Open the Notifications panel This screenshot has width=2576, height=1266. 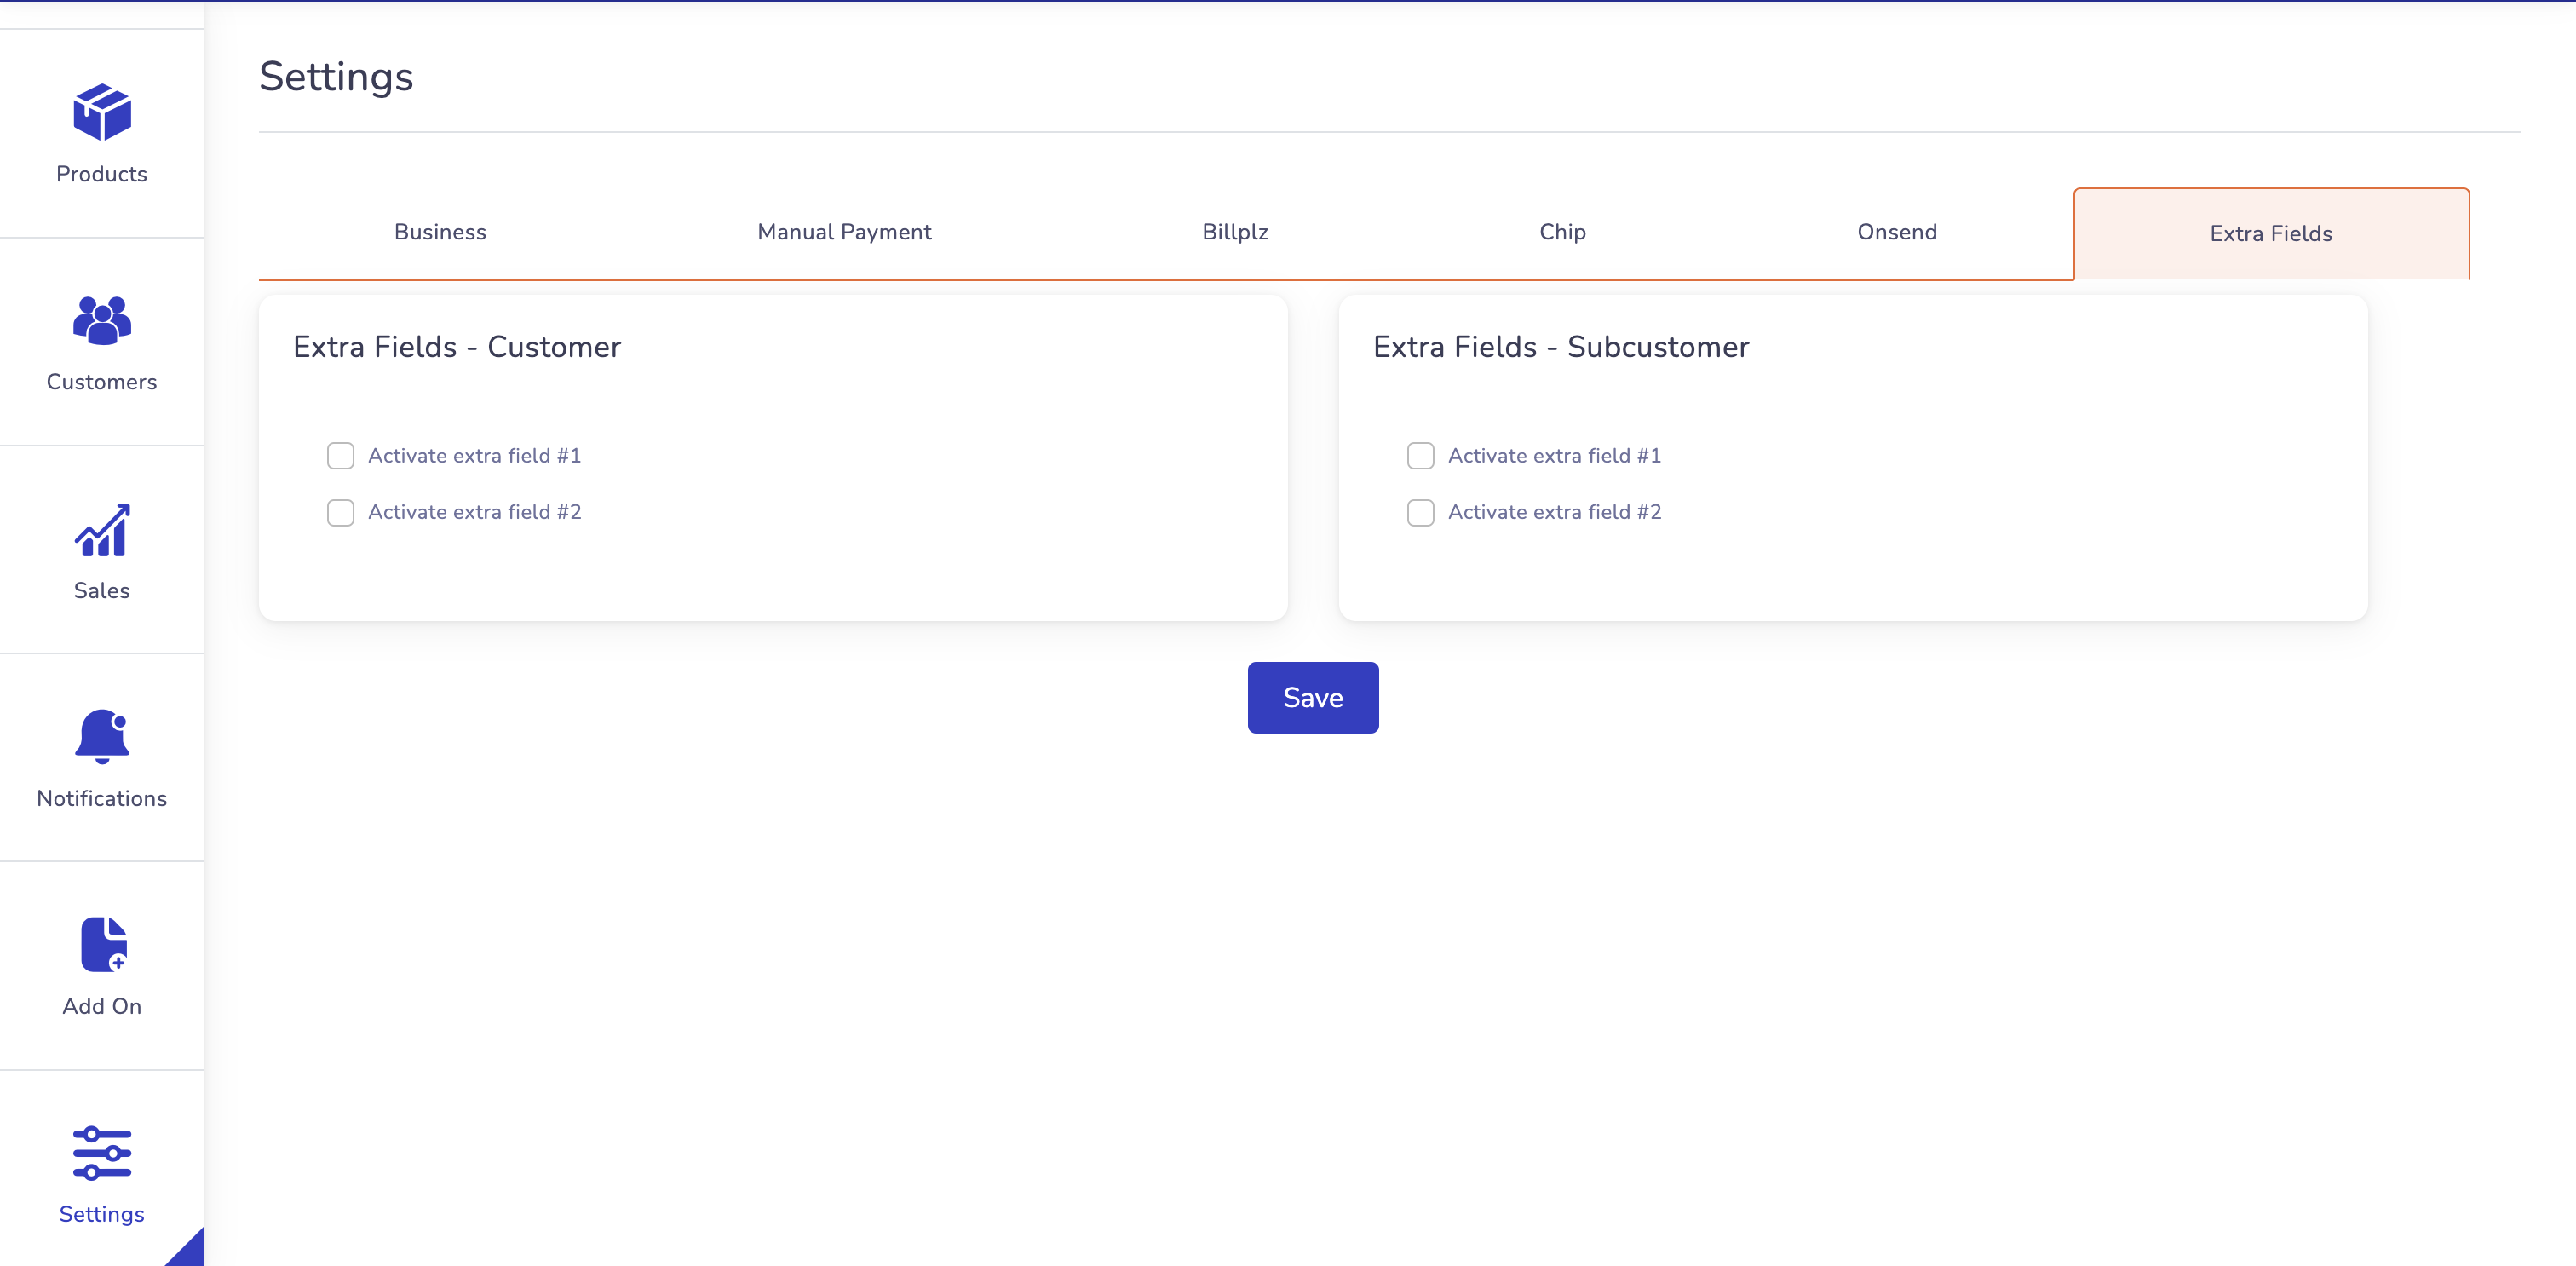coord(101,757)
